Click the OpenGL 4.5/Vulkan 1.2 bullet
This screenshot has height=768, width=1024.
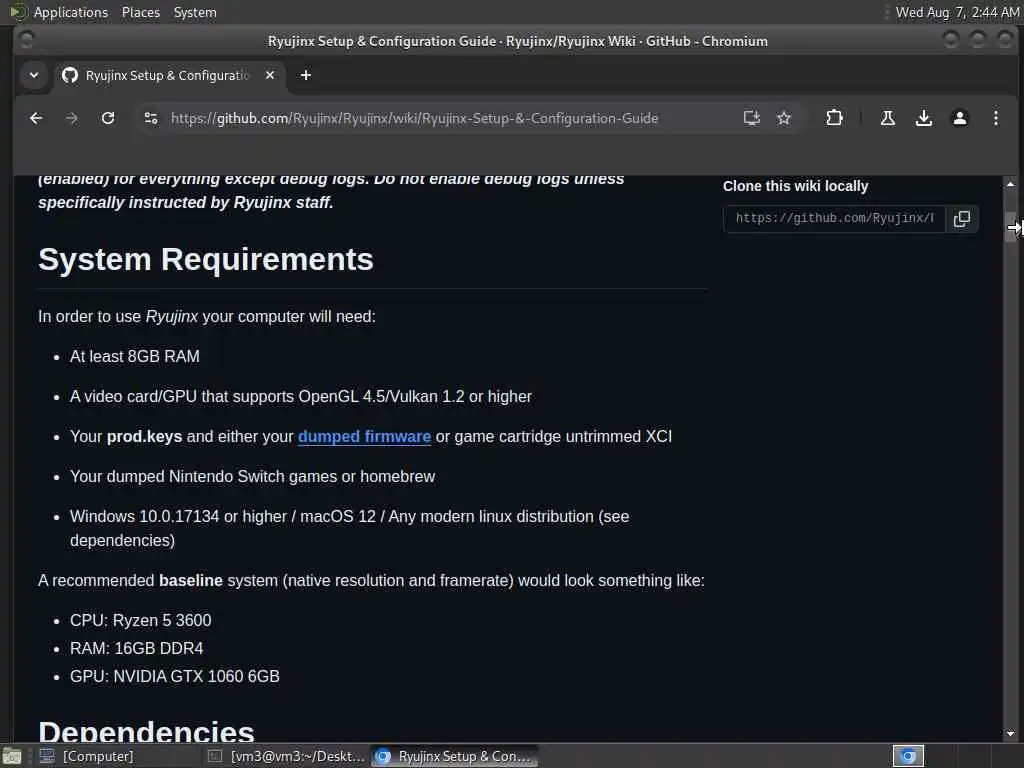(300, 396)
